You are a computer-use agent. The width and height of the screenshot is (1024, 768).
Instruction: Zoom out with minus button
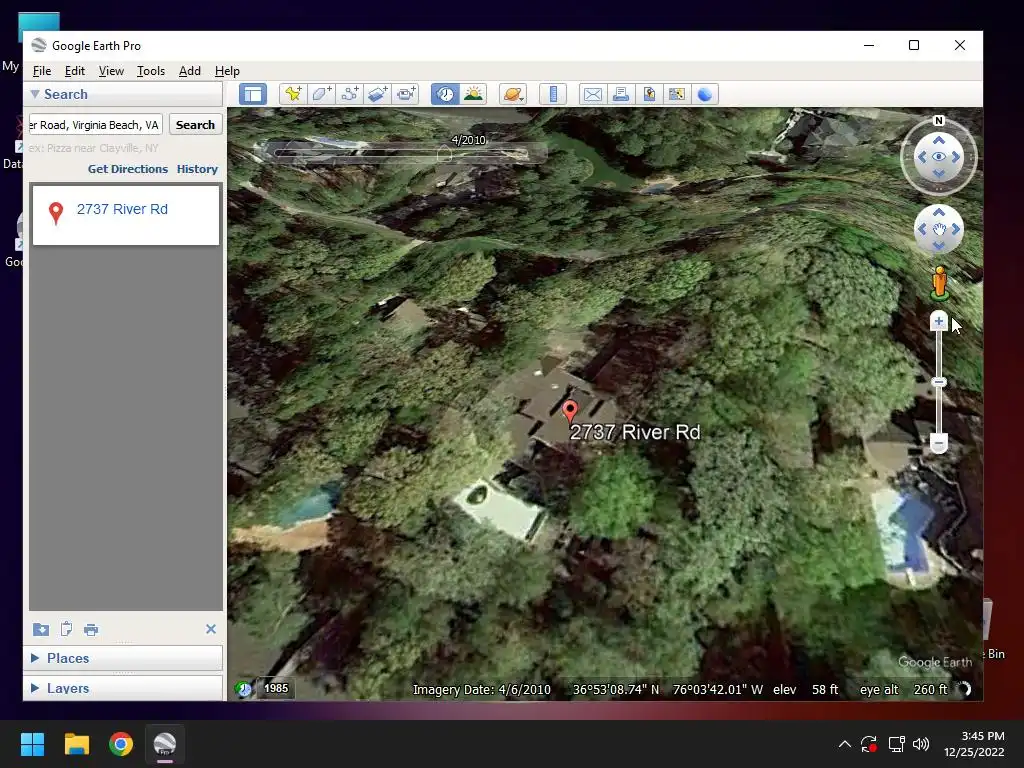pos(938,443)
